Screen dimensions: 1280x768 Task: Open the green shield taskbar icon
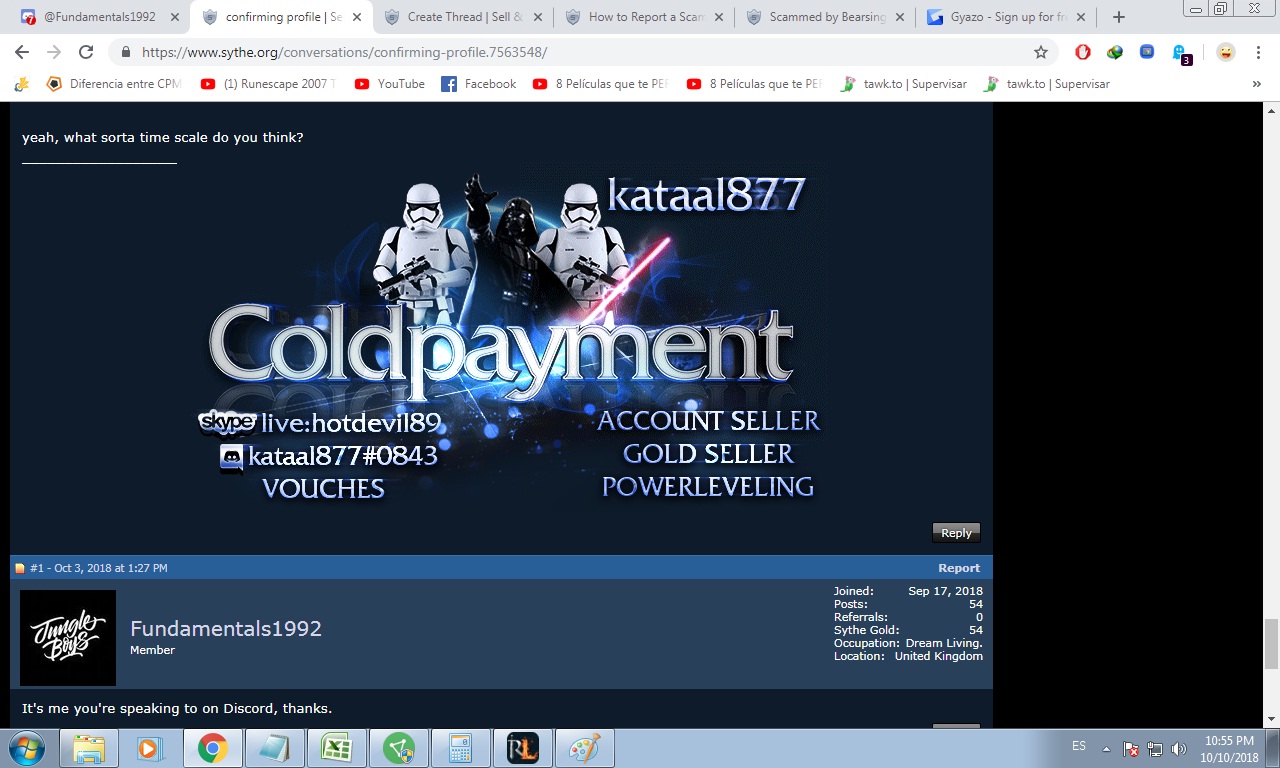398,749
